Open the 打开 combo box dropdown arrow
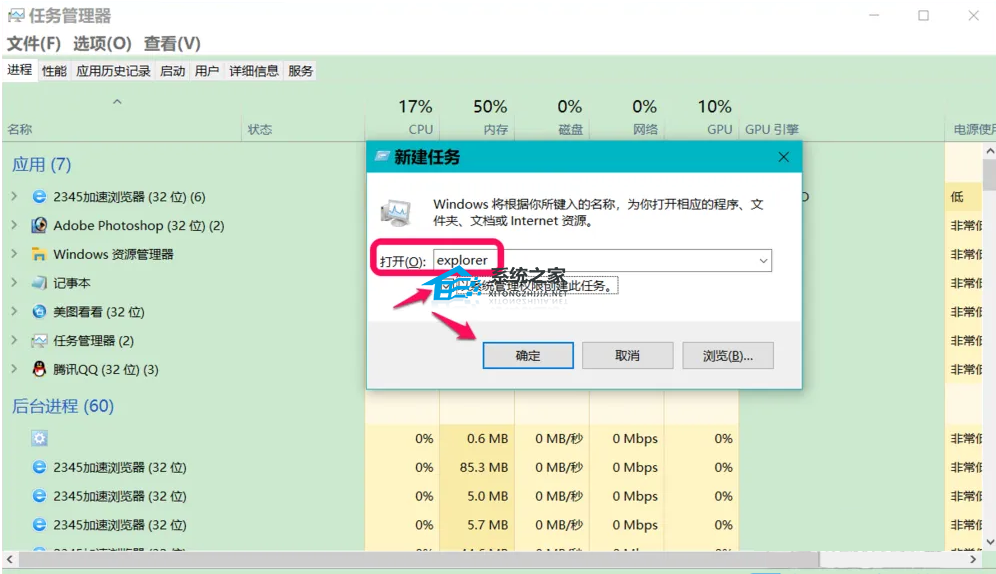Viewport: 996px width, 574px height. [x=763, y=261]
